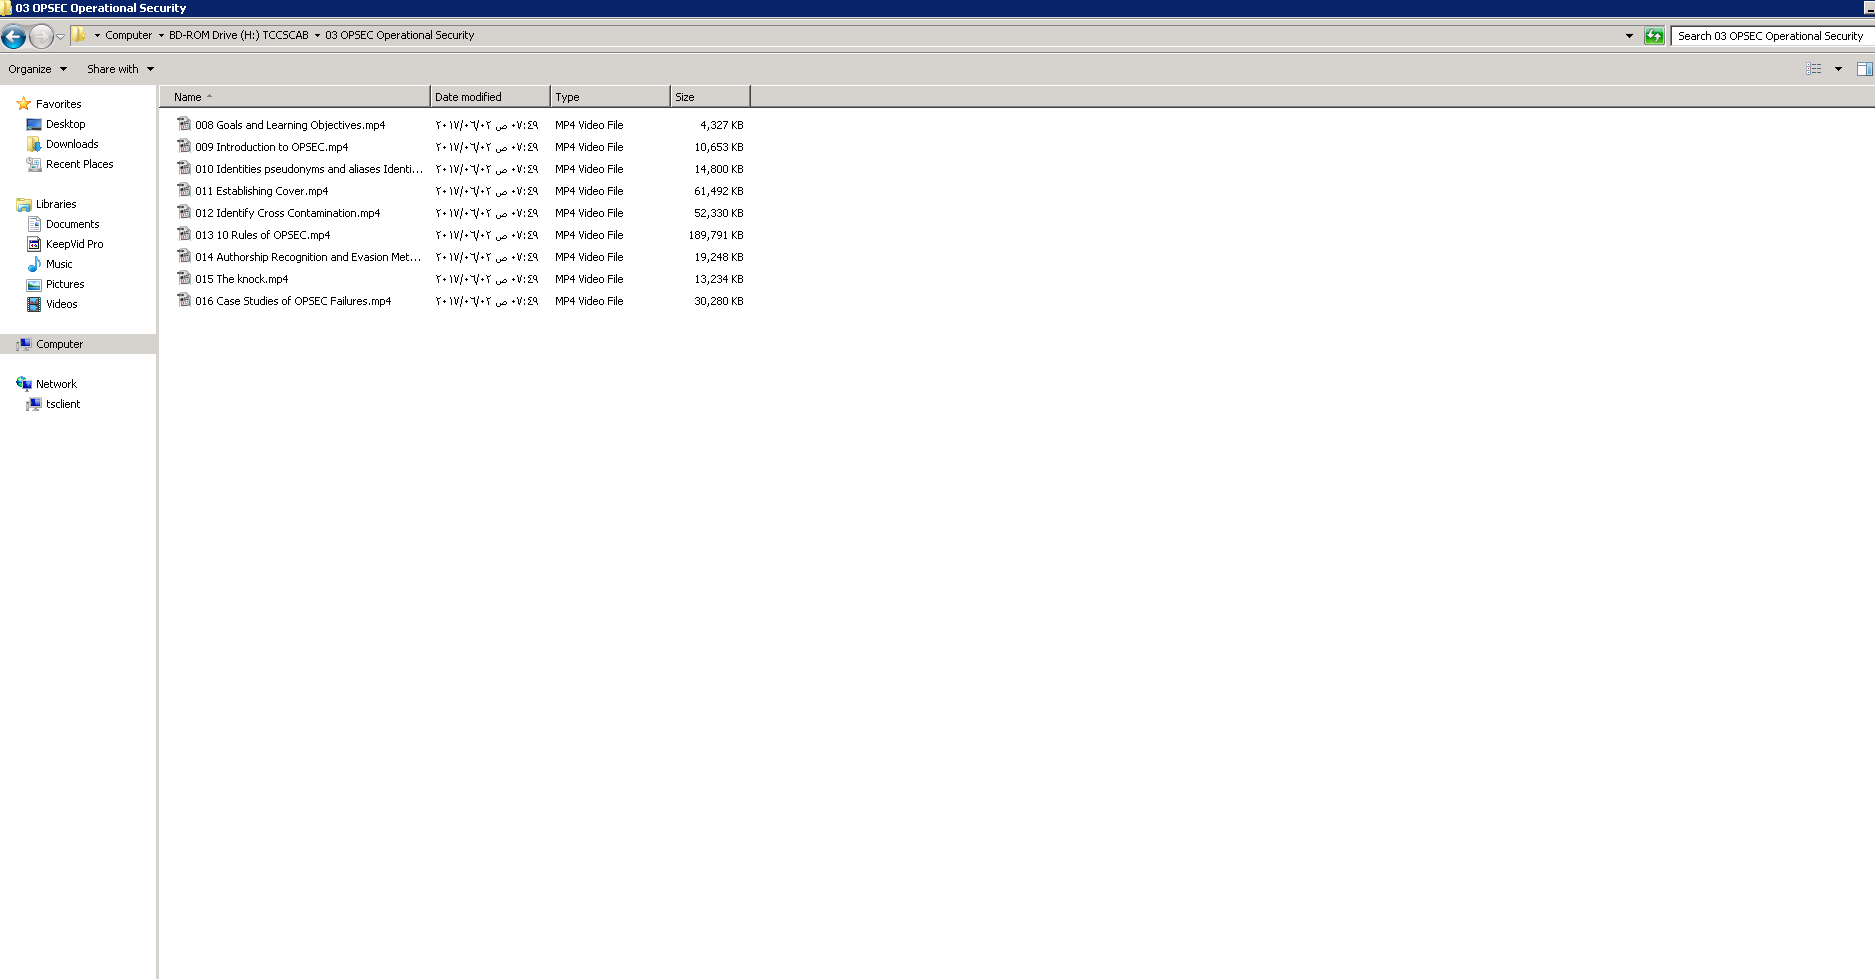This screenshot has height=979, width=1875.
Task: Click the Back navigation arrow button
Action: [x=14, y=37]
